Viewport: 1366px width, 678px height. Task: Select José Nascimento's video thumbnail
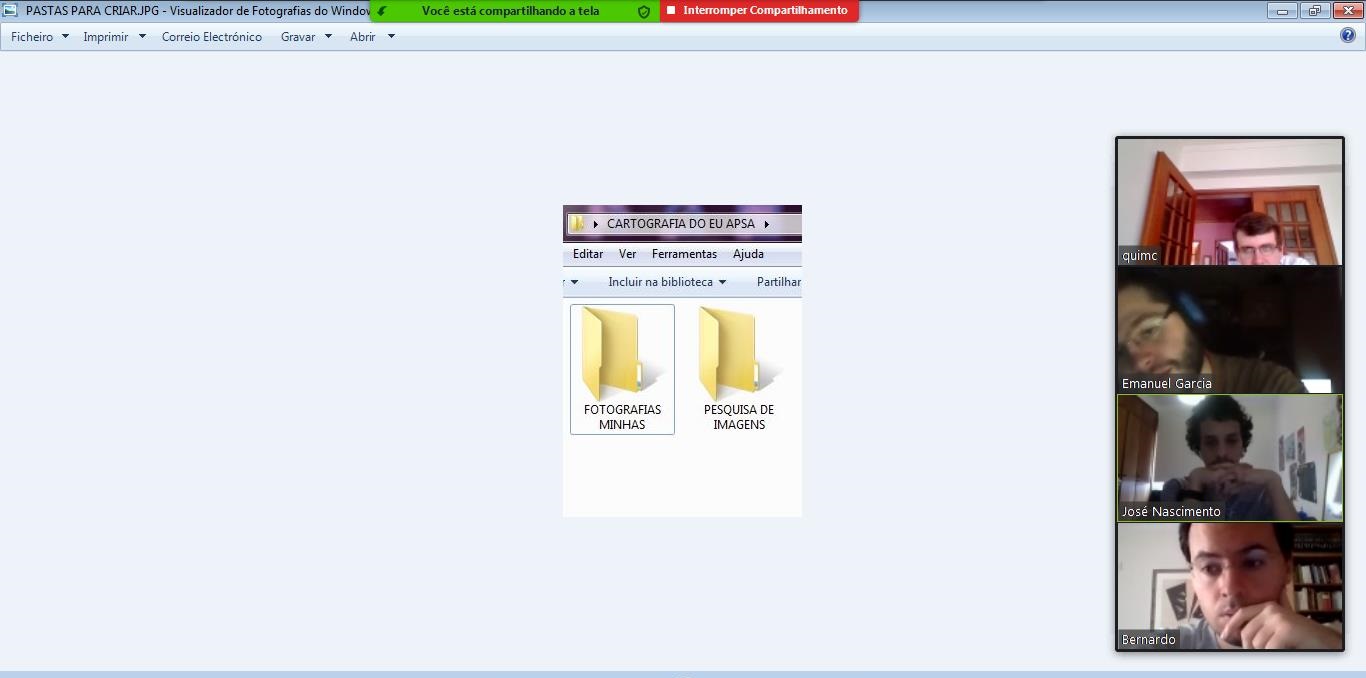[1229, 458]
